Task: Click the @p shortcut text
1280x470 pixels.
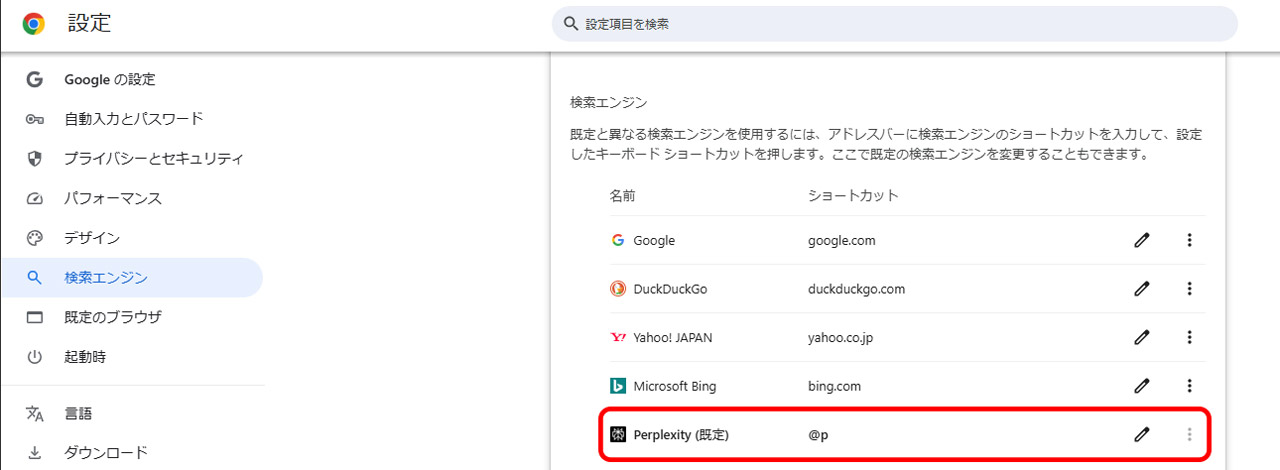Action: [818, 435]
